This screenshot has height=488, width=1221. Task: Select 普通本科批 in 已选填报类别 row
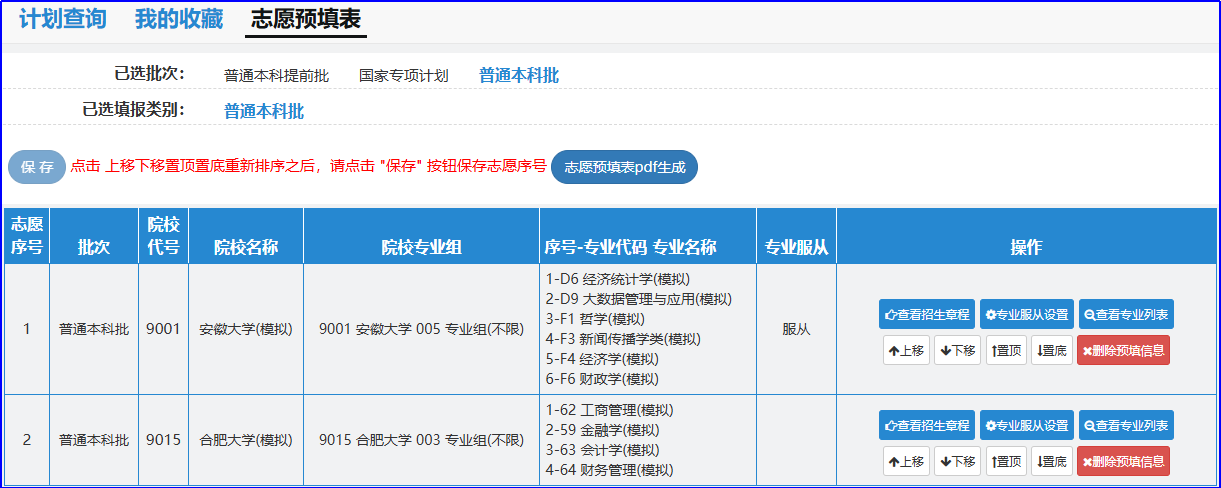point(264,112)
